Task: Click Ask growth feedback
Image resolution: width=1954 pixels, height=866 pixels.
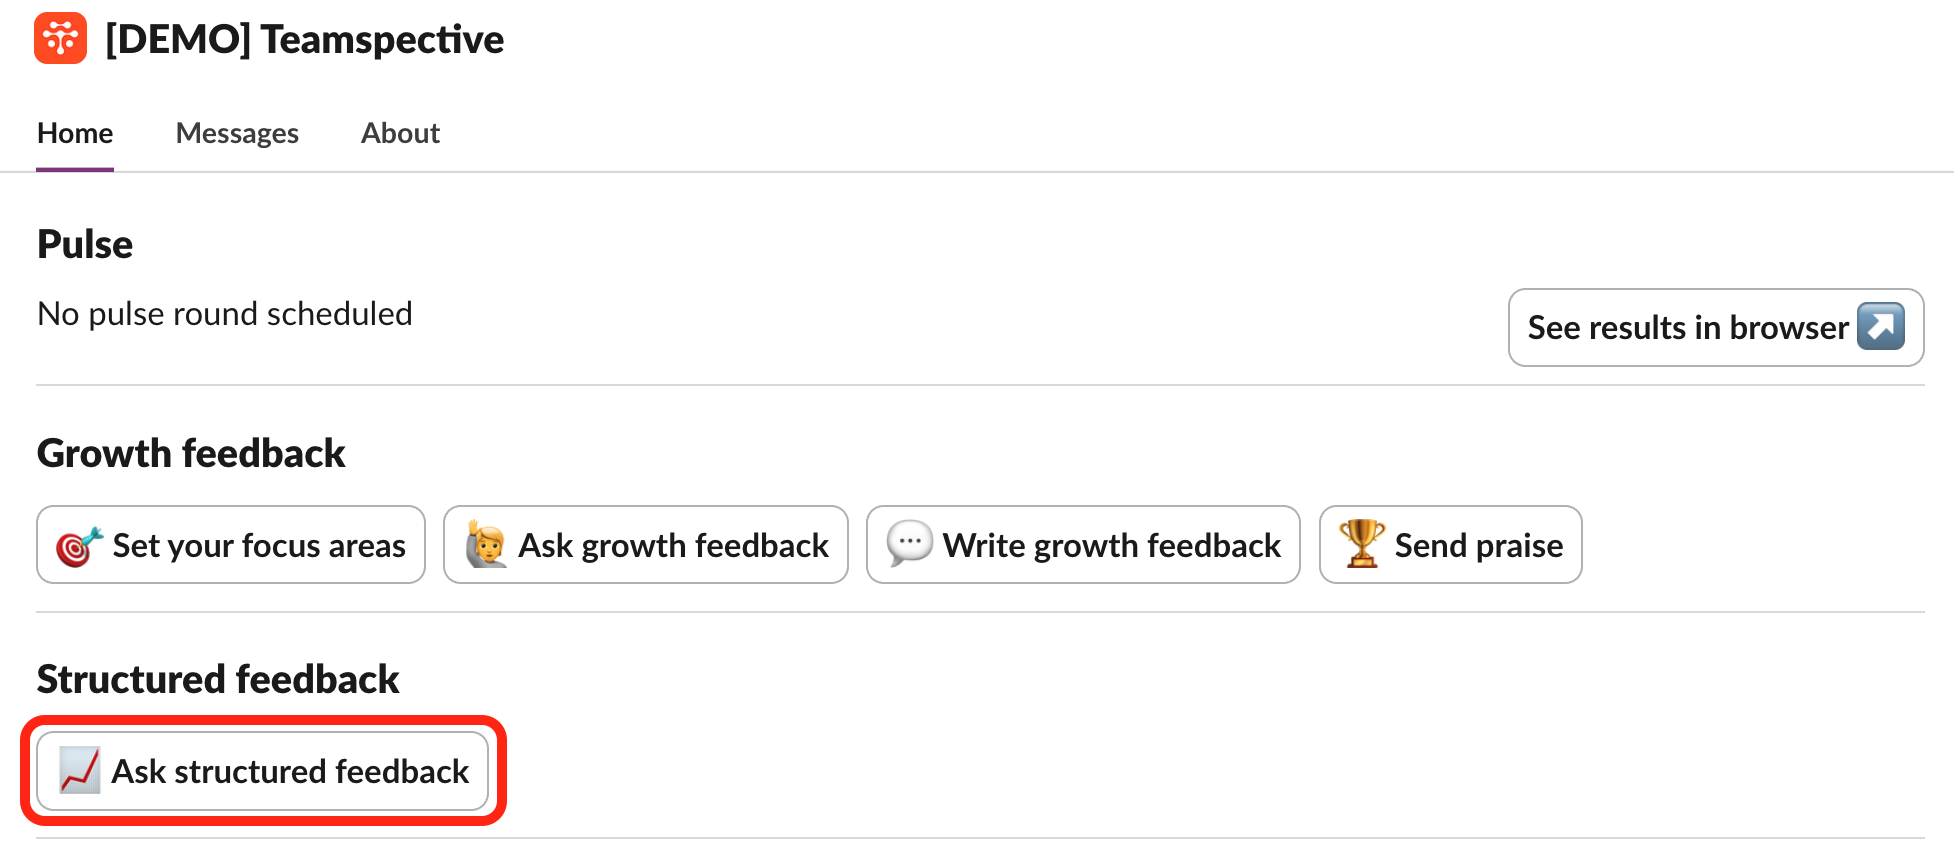Action: [645, 545]
